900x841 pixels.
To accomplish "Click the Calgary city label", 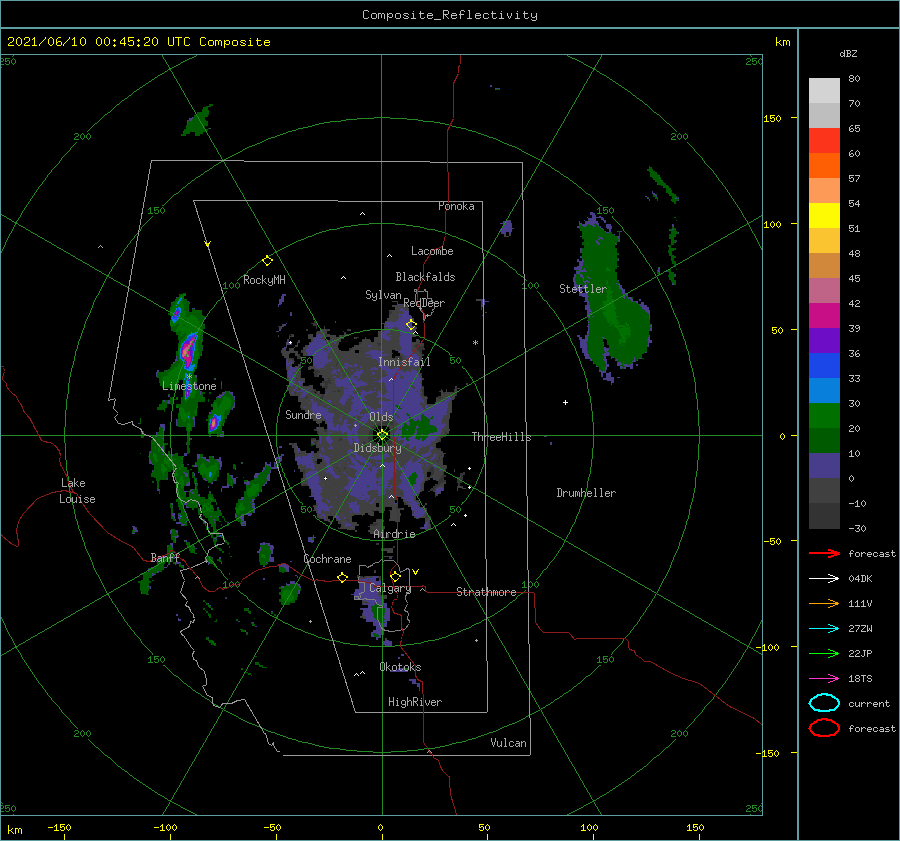I will point(390,588).
